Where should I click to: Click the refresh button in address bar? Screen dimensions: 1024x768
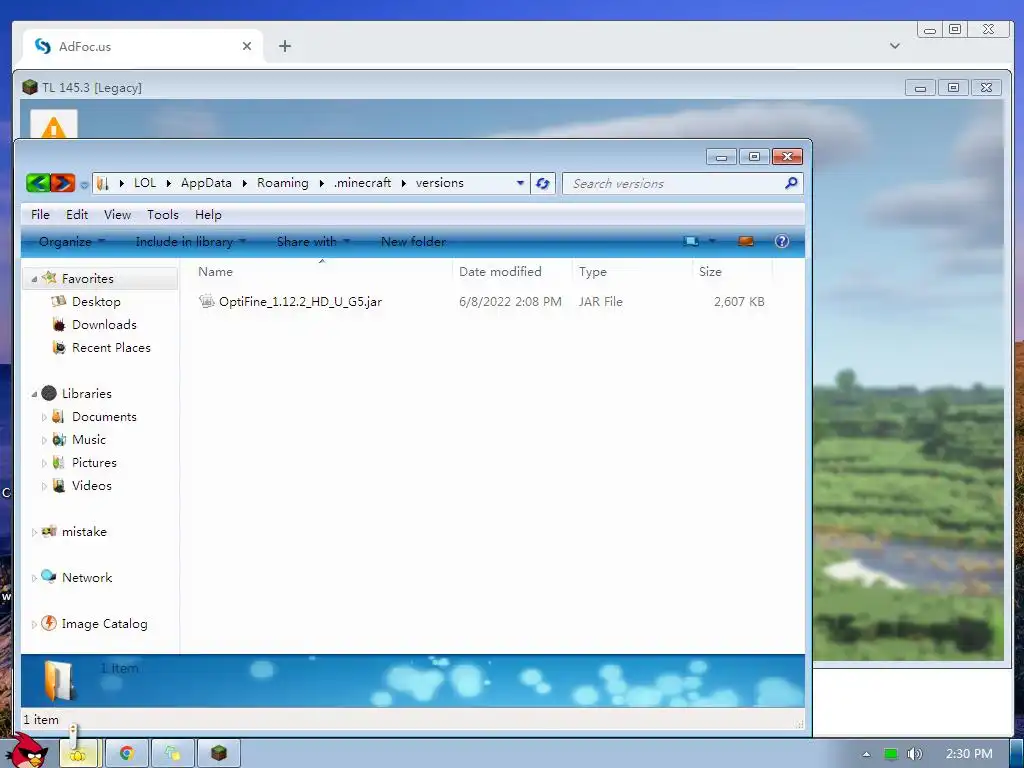543,184
